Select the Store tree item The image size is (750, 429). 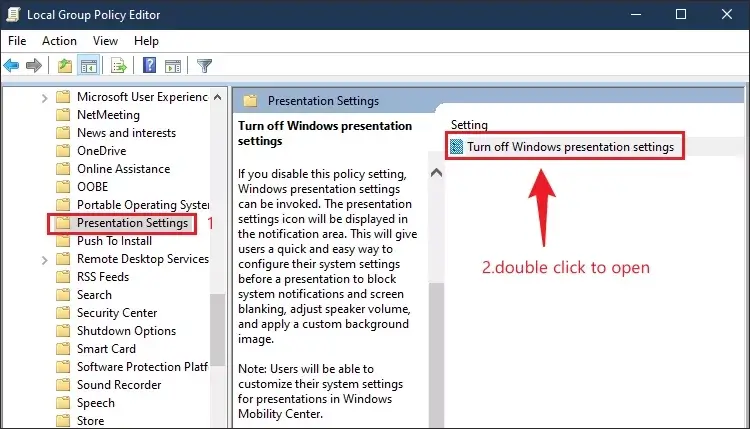point(91,421)
